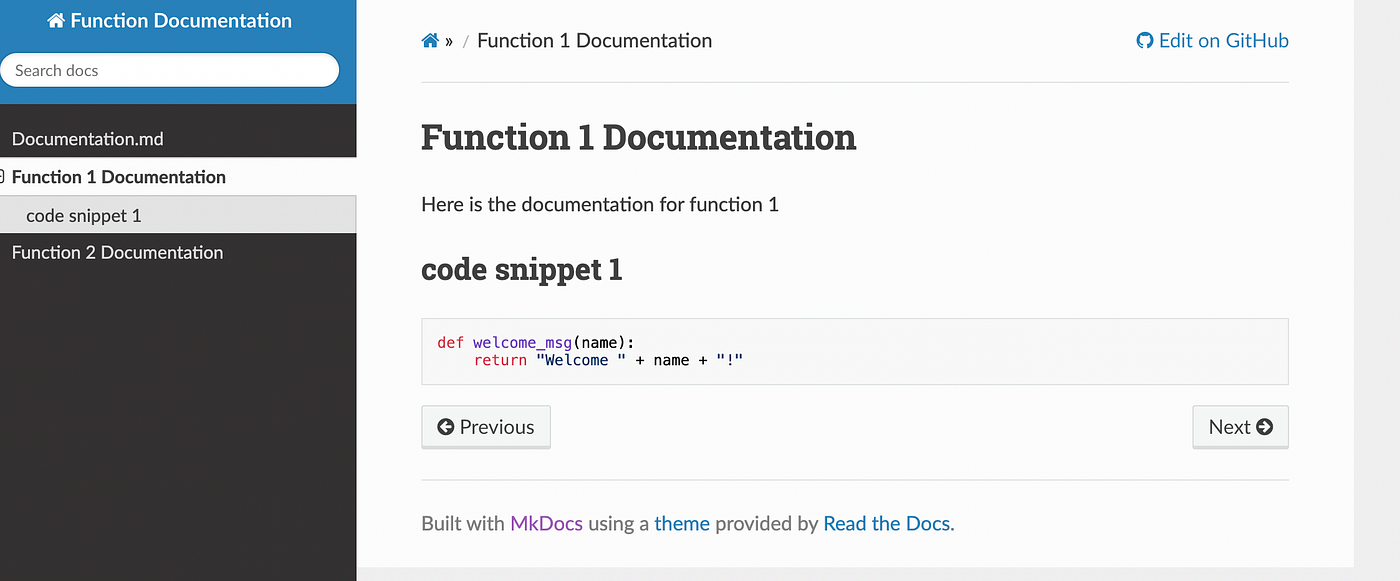This screenshot has height=581, width=1400.
Task: Select Function 2 Documentation in the sidebar
Action: [x=117, y=253]
